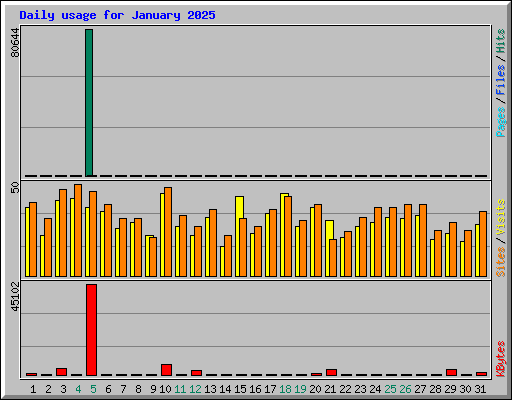
Task: Click the green day 18 label
Action: coord(285,389)
